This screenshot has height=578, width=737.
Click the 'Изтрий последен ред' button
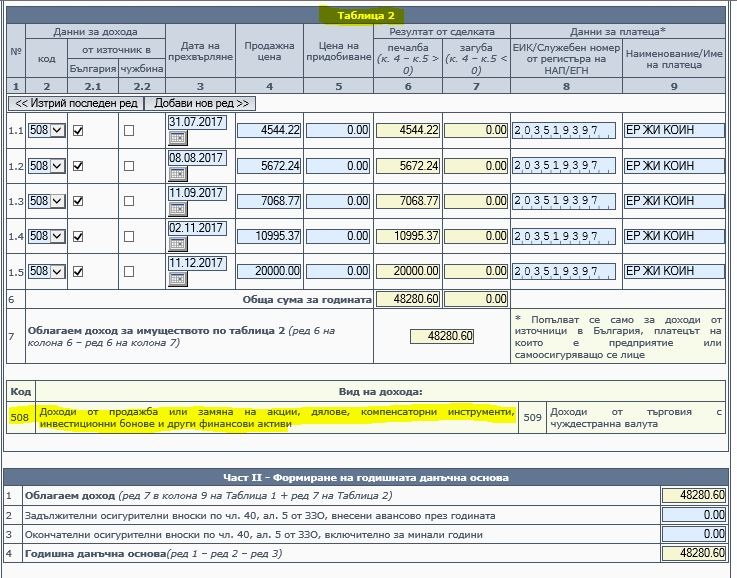coord(75,103)
